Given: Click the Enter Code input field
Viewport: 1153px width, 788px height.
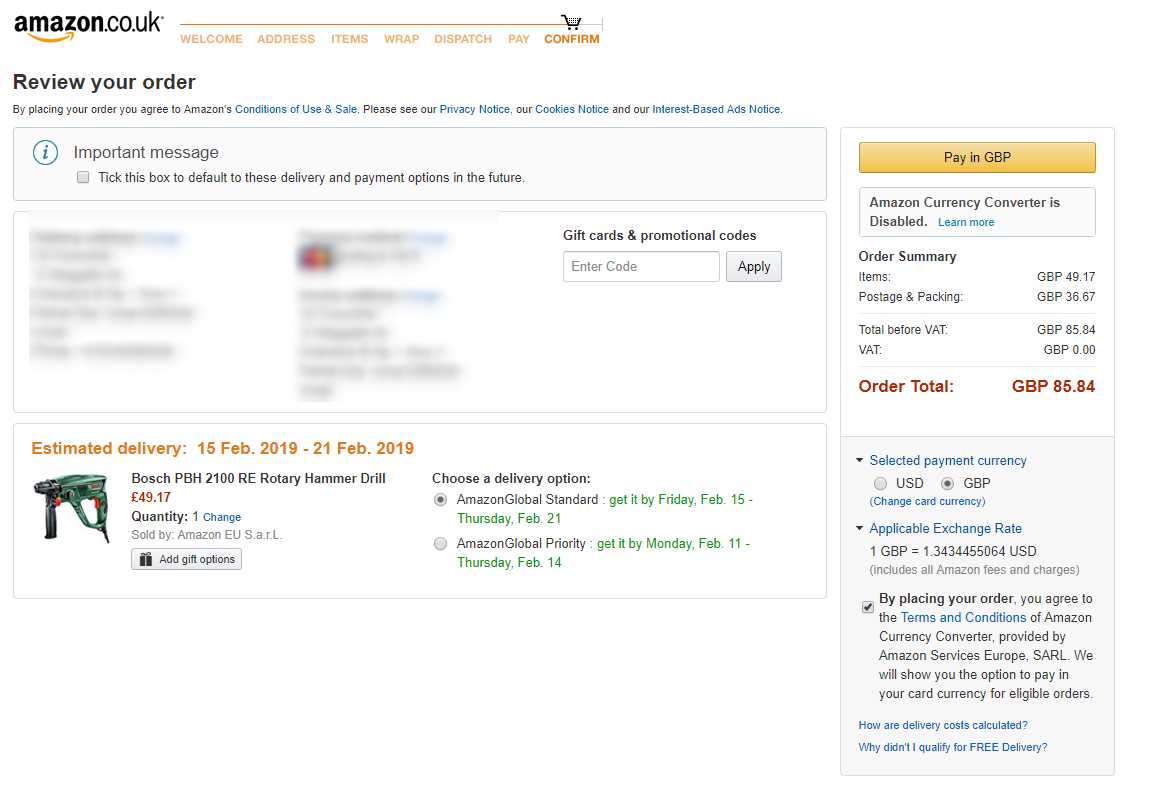Looking at the screenshot, I should tap(641, 267).
